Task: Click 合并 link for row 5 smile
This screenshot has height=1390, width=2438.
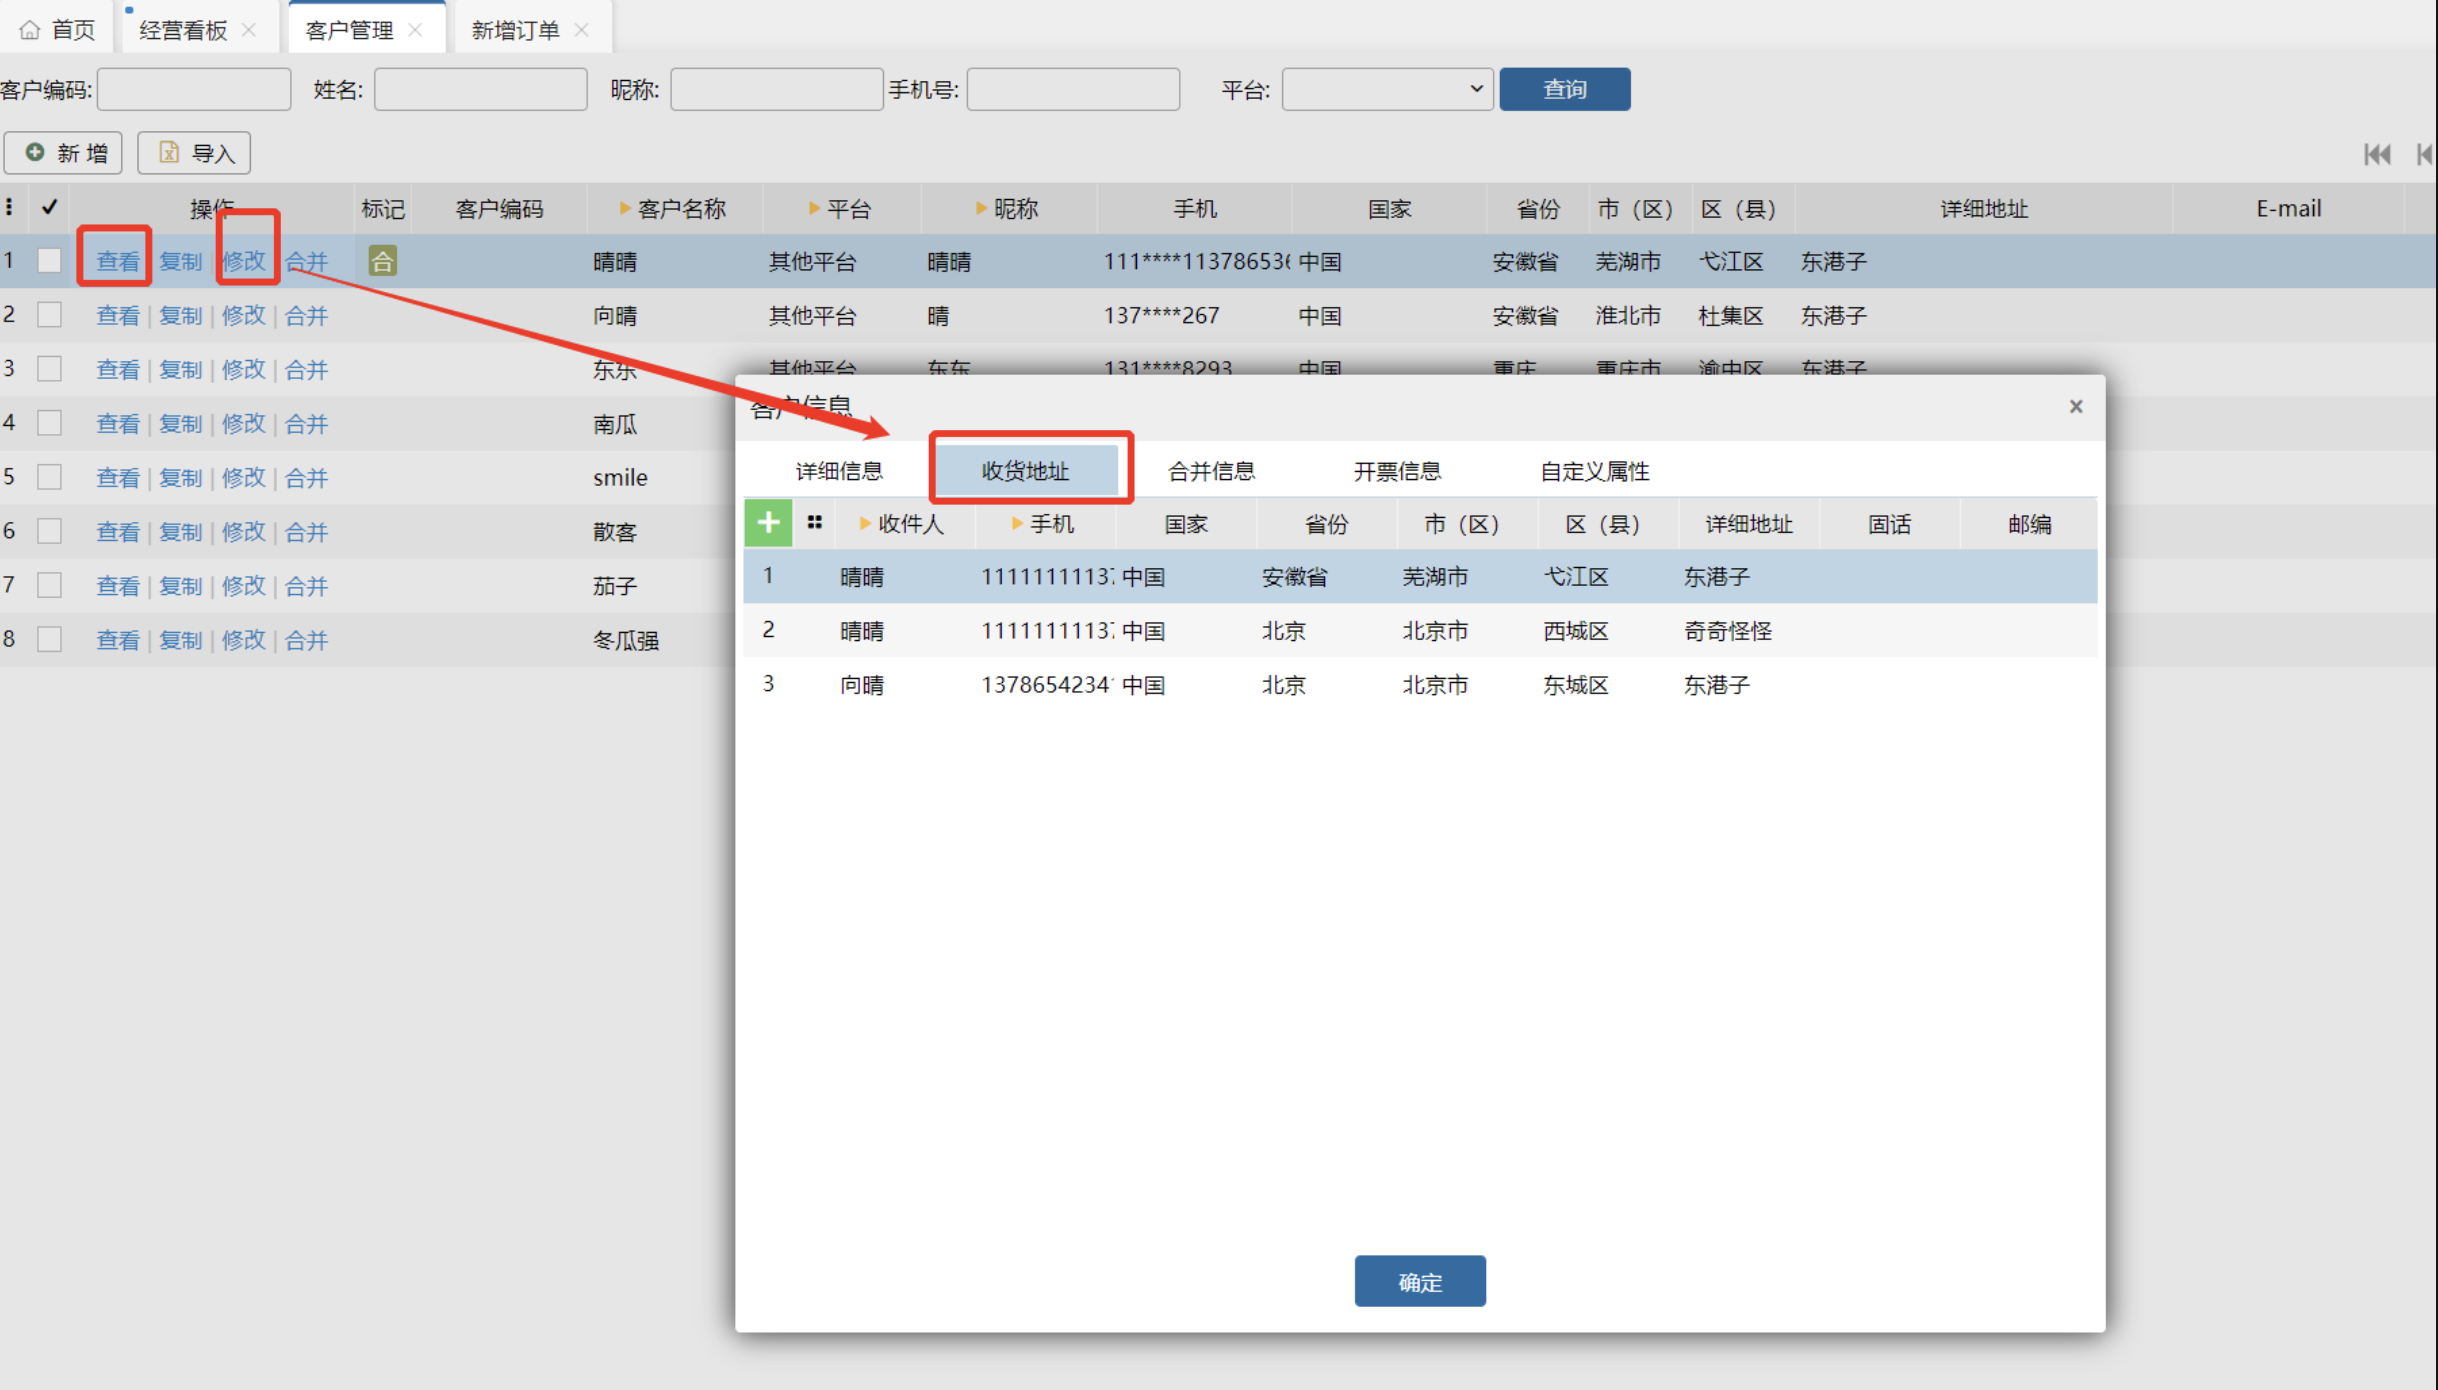Action: click(x=306, y=477)
